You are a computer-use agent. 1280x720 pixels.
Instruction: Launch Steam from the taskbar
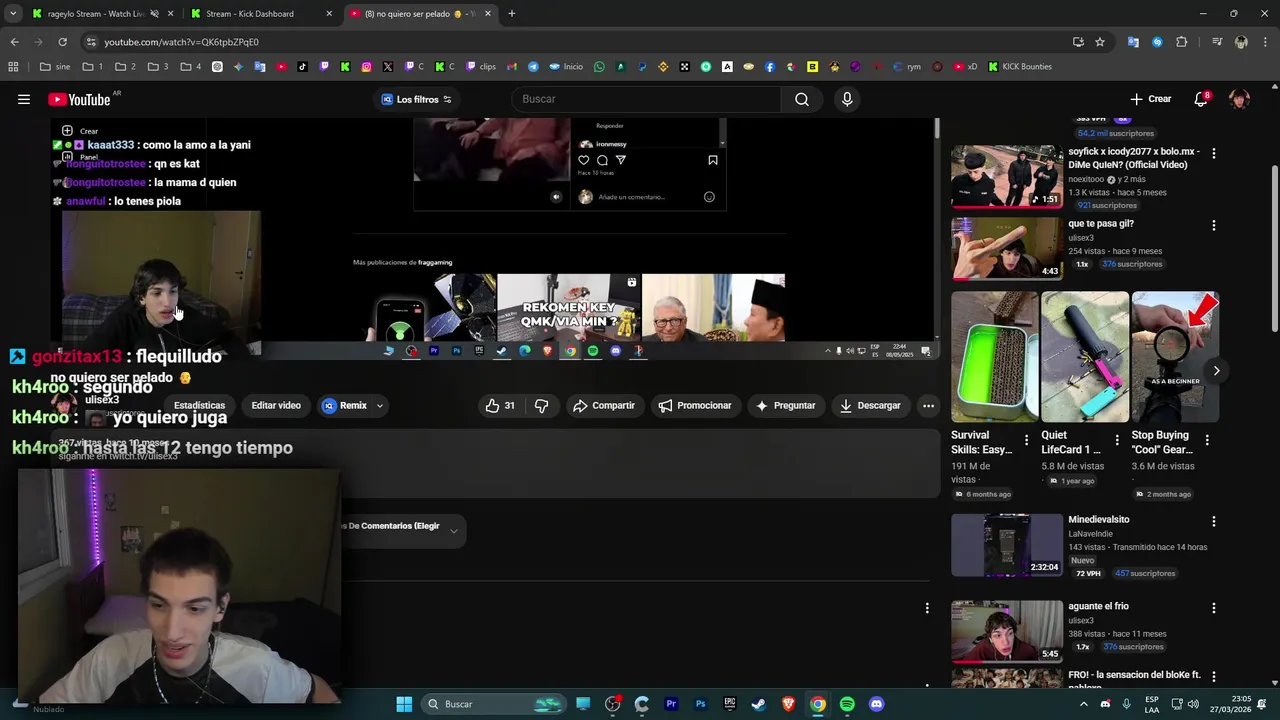759,704
